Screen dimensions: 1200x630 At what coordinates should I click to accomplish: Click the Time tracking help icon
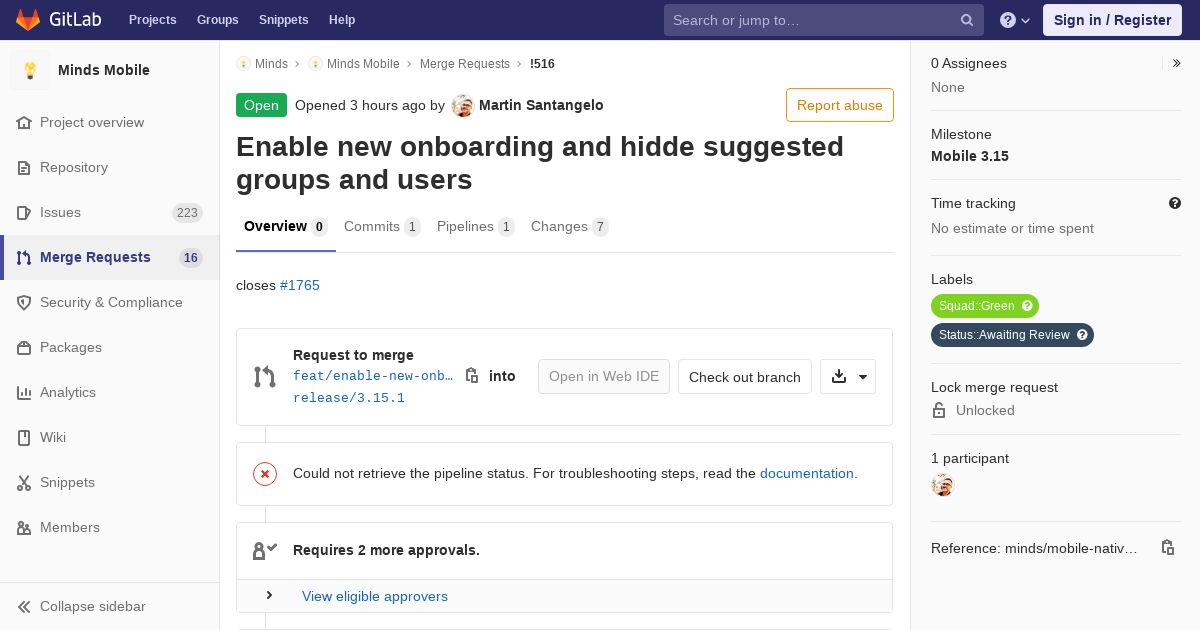(x=1175, y=203)
